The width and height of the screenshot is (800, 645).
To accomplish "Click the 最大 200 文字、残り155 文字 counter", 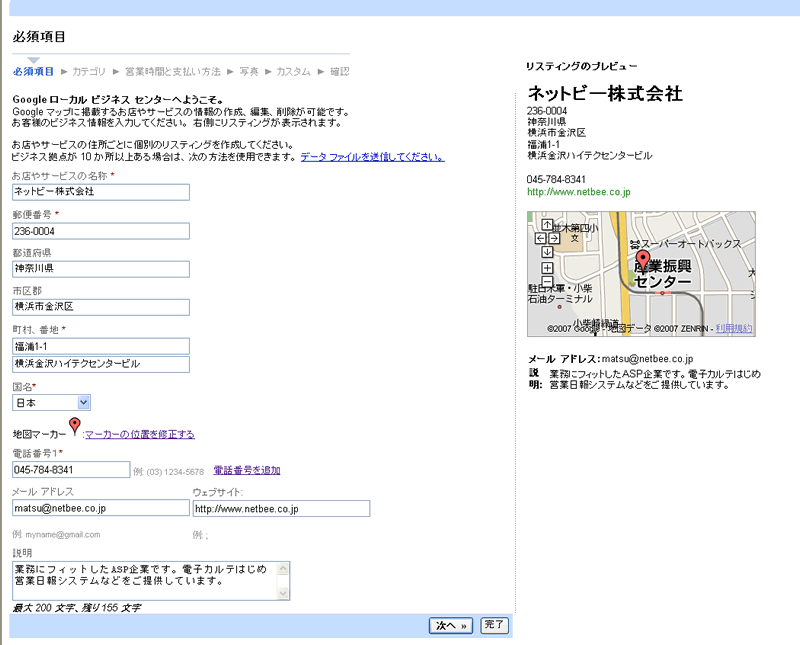I will pos(77,608).
